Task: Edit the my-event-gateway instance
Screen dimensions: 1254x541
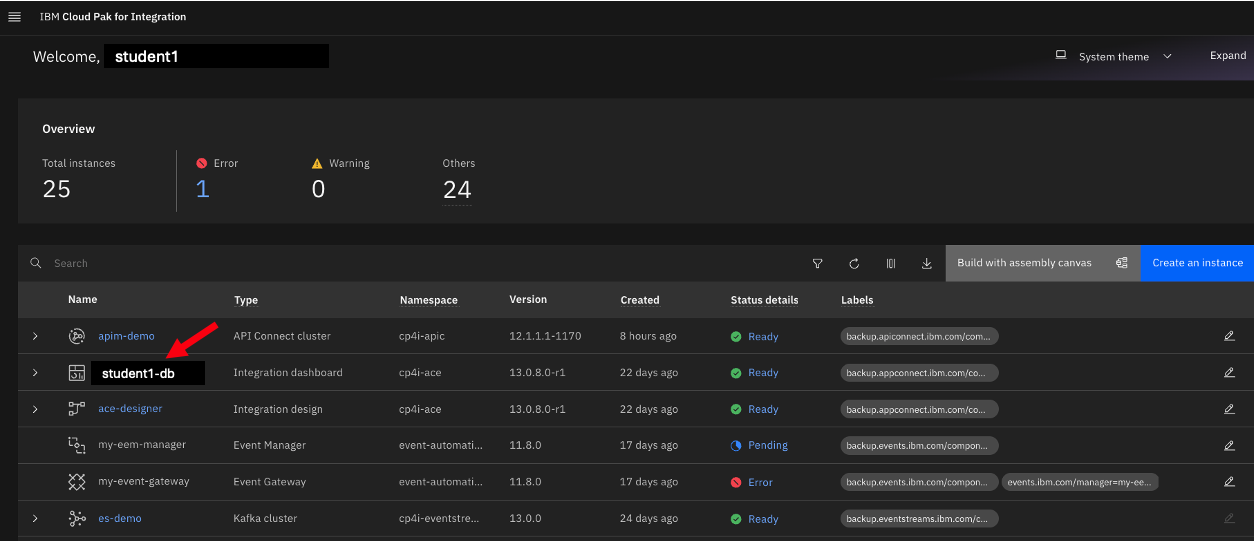Action: coord(1230,482)
